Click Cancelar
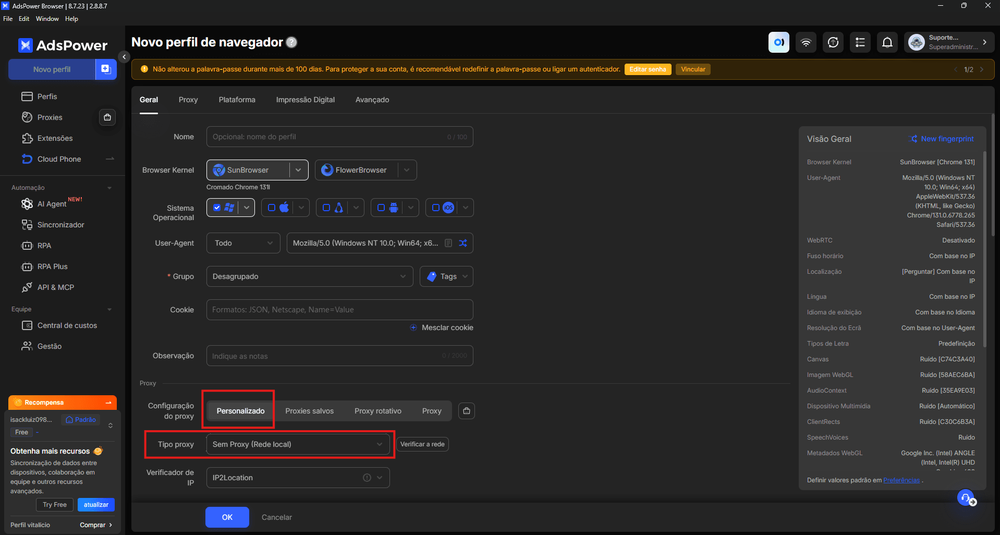 point(277,517)
